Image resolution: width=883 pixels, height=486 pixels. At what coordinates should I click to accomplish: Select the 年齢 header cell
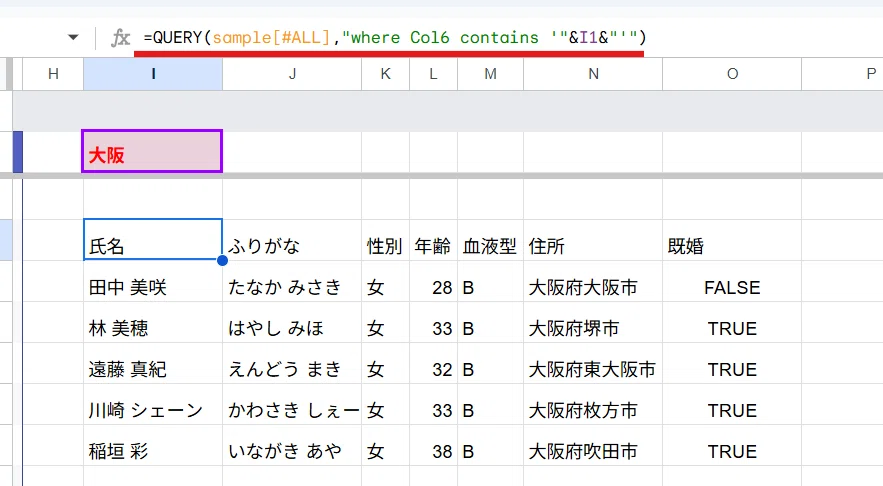[434, 240]
